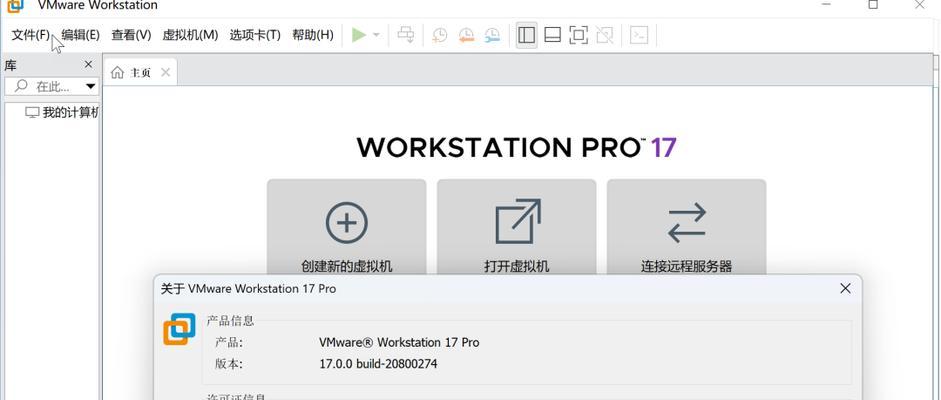Image resolution: width=941 pixels, height=400 pixels.
Task: Toggle the thumbnail bar view icon
Action: pos(552,35)
